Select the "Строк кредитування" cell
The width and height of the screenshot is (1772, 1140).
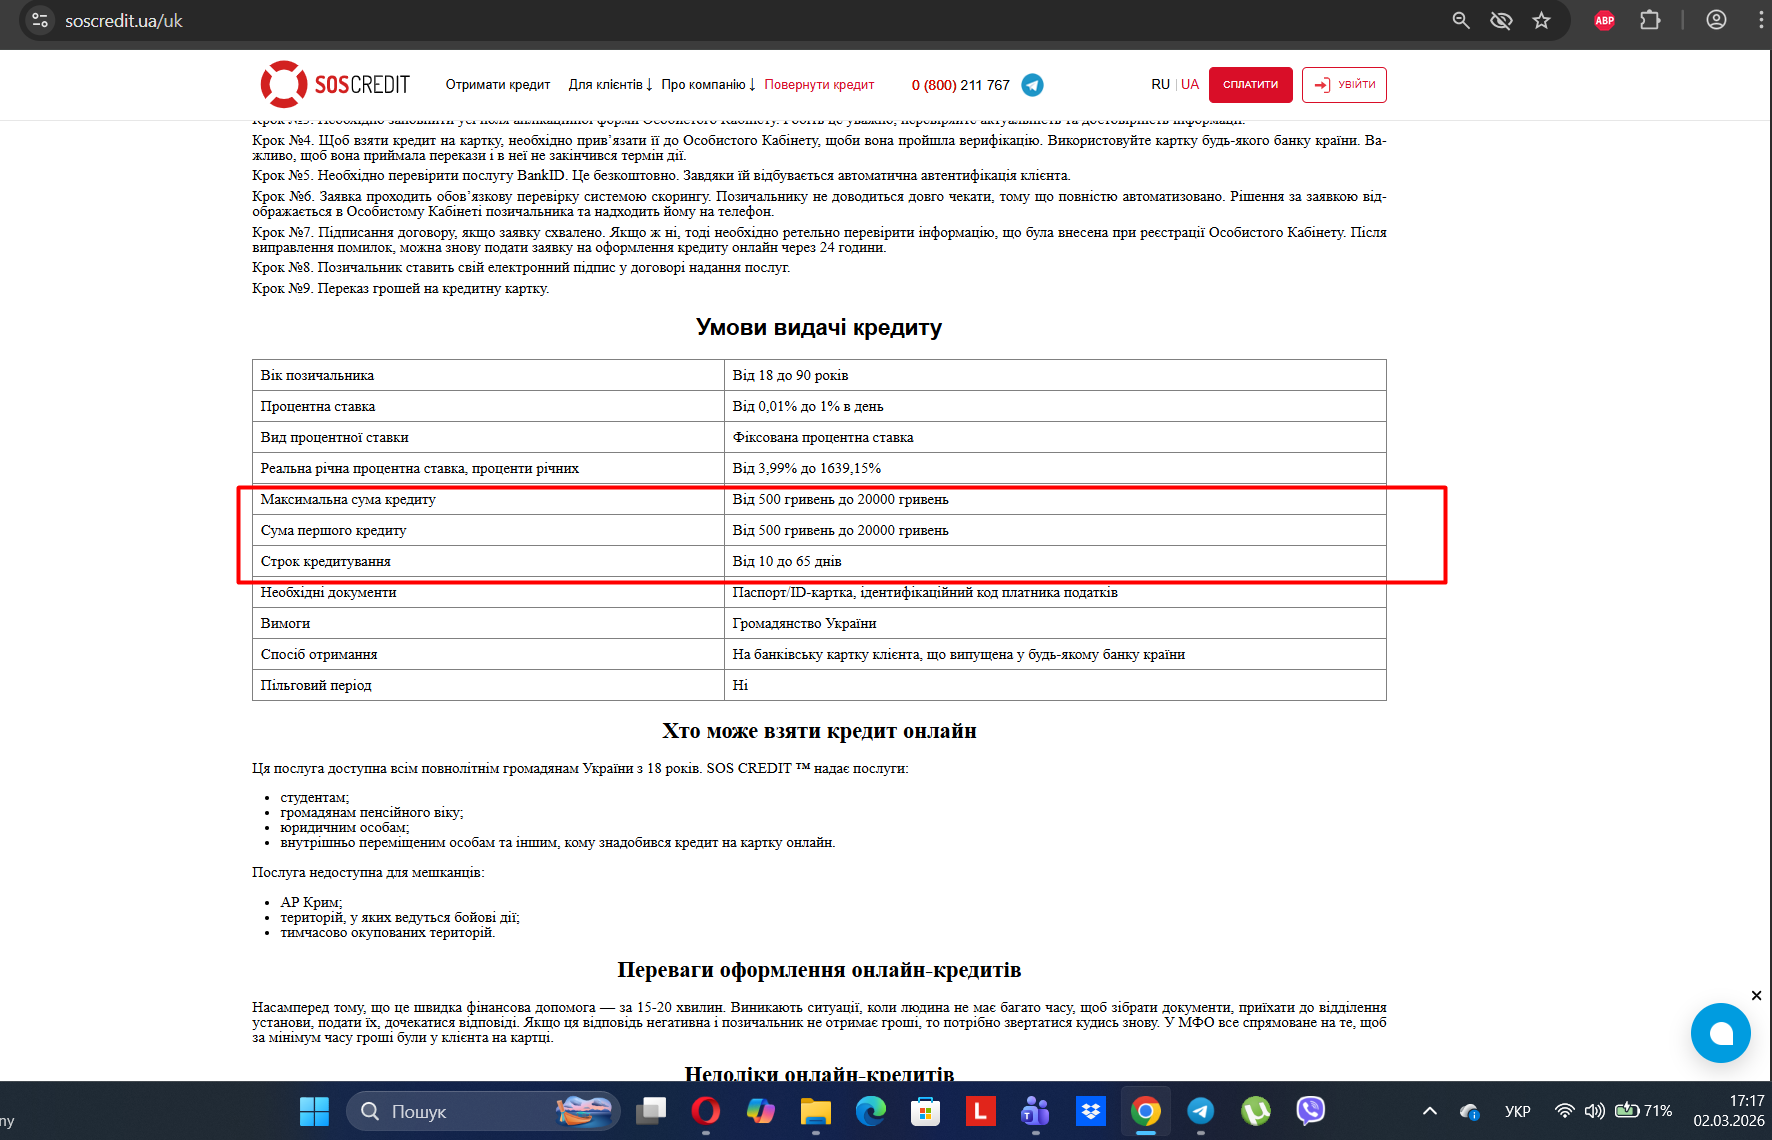[x=488, y=561]
